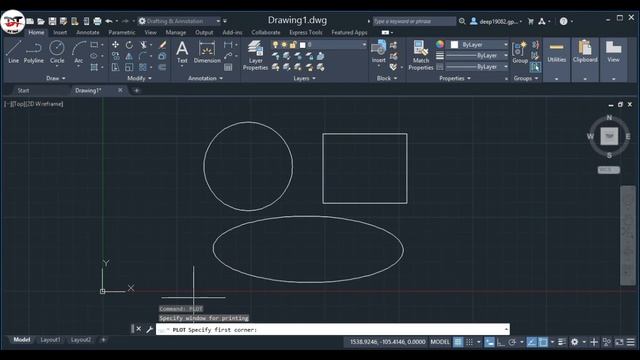The image size is (640, 360).
Task: Click the Group icon
Action: [x=520, y=52]
